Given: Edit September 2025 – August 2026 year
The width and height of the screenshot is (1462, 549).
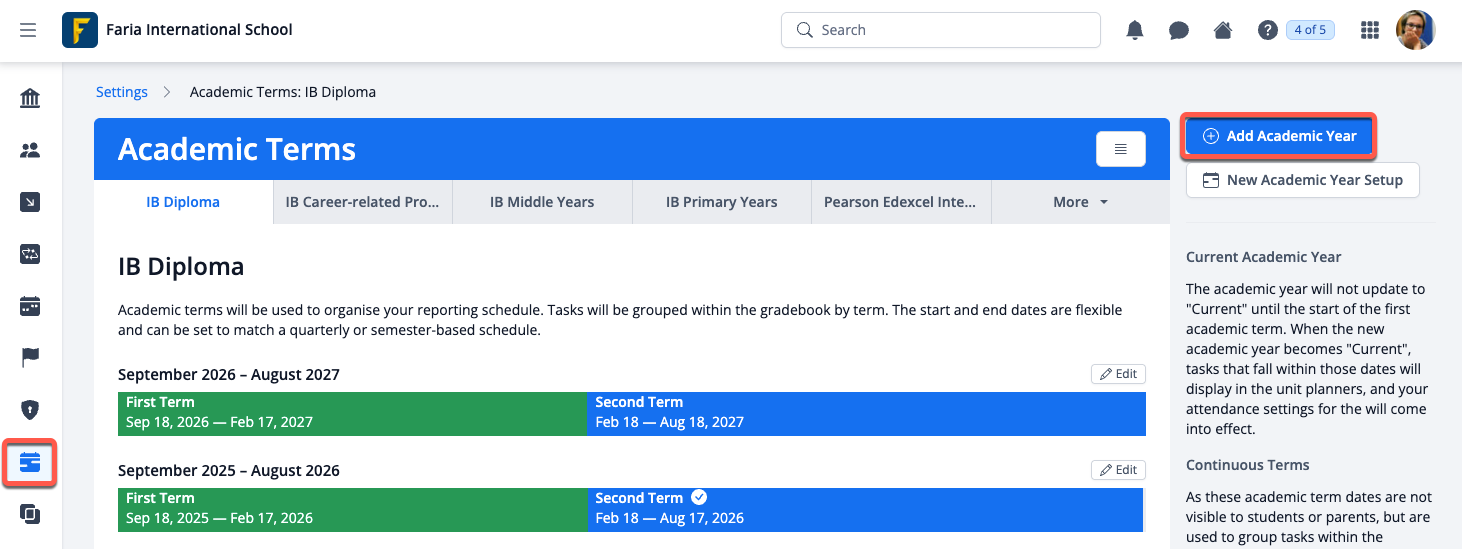Looking at the screenshot, I should pos(1118,470).
